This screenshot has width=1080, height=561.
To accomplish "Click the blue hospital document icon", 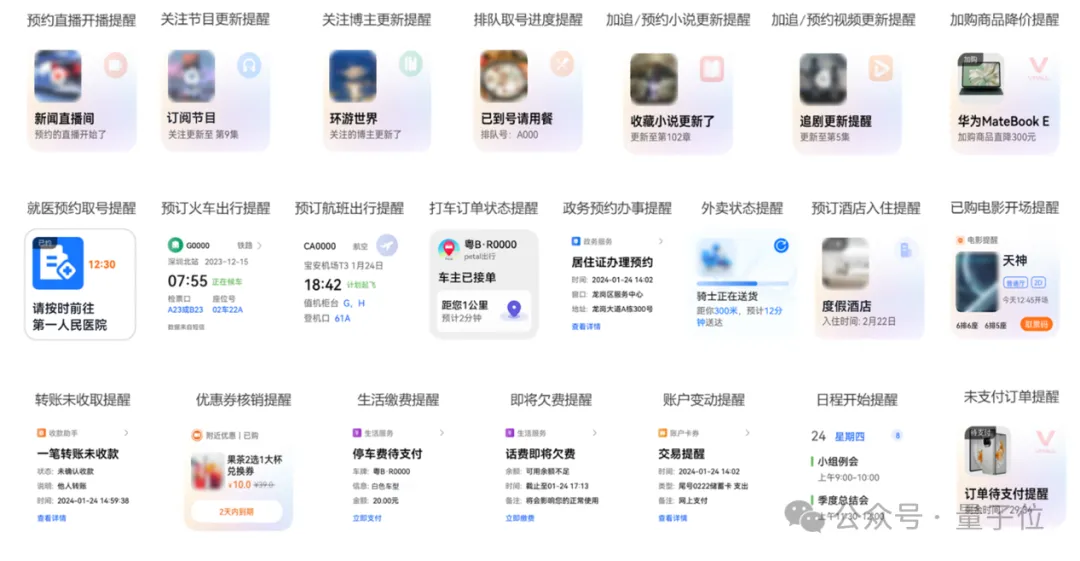I will point(58,264).
